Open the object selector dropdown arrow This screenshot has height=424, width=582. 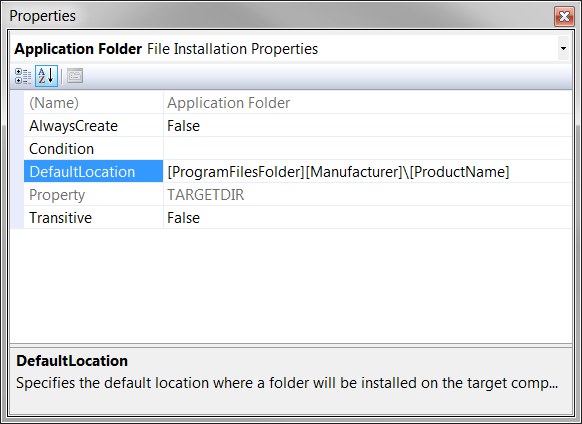(563, 49)
